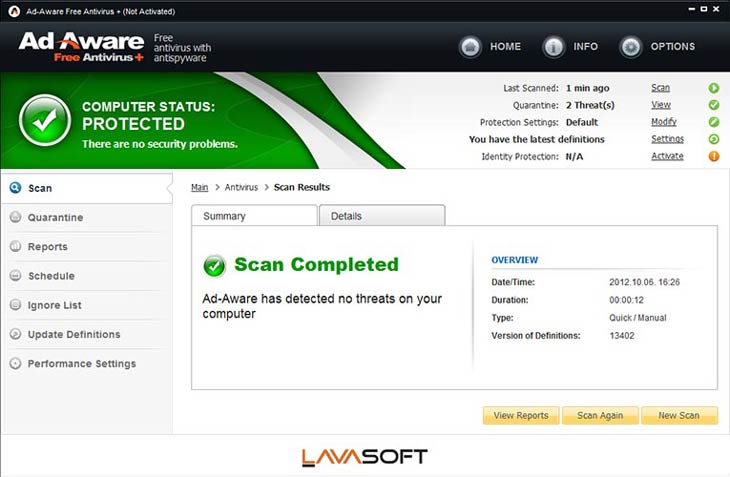Click the Update Definitions sidebar icon
The height and width of the screenshot is (477, 730).
pos(15,334)
